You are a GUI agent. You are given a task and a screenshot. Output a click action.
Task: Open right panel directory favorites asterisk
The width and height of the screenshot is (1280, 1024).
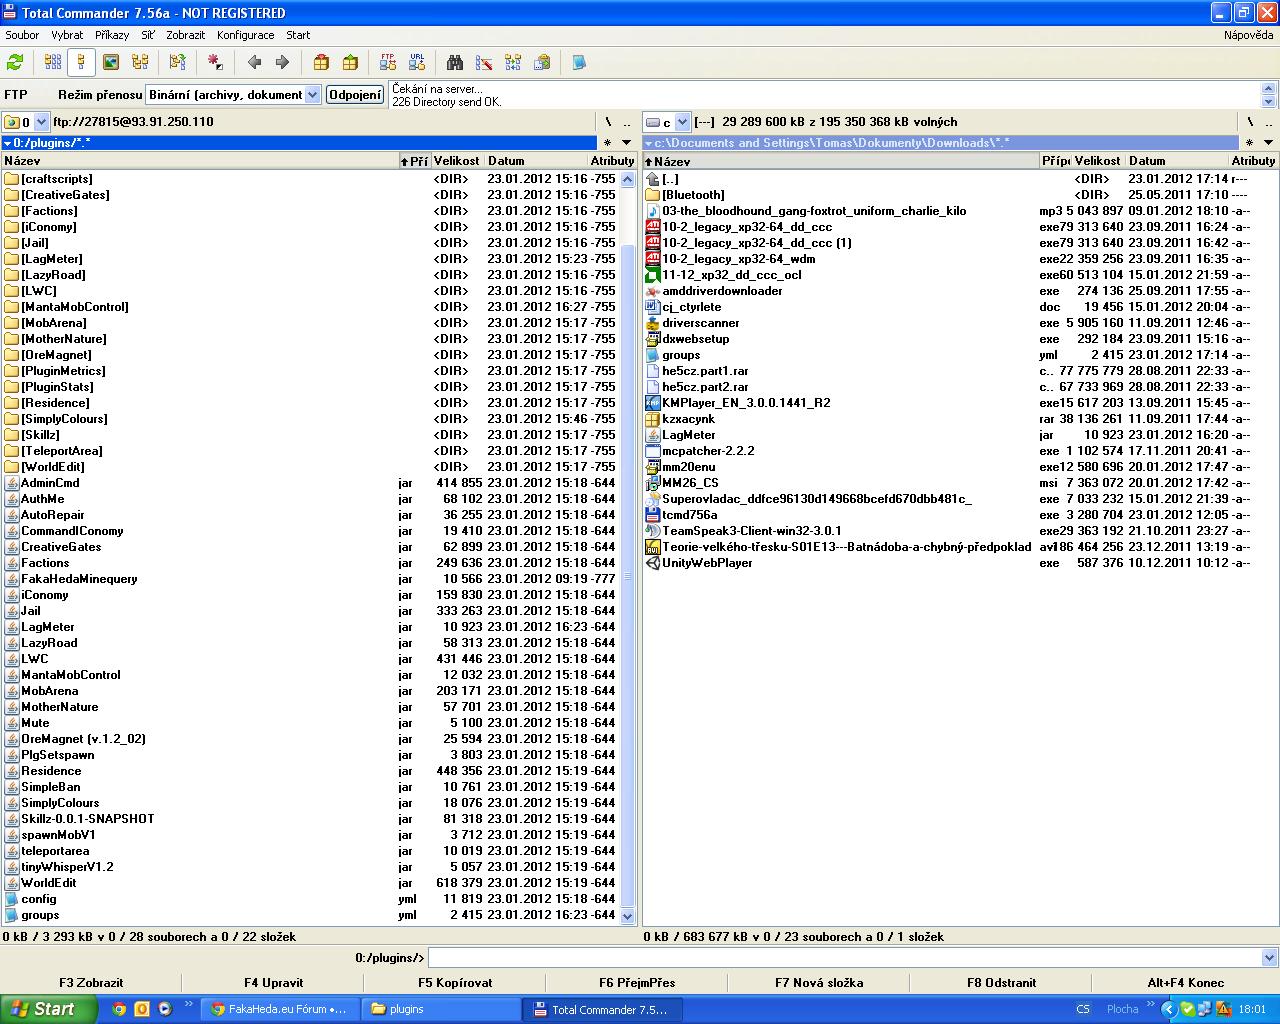[1249, 143]
